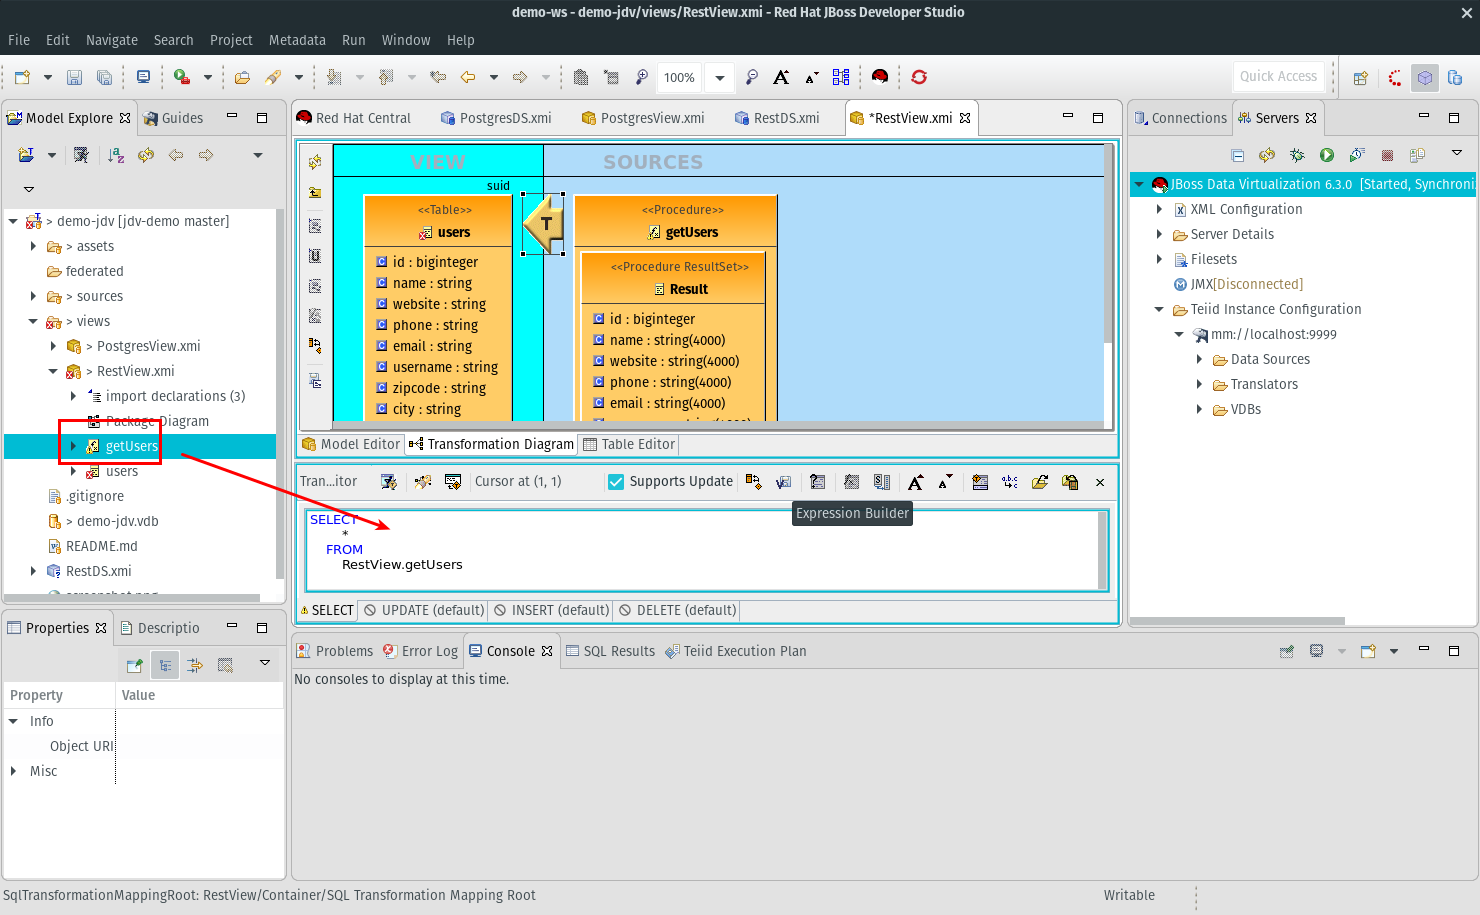
Task: Open the Table Editor tab
Action: click(x=629, y=444)
